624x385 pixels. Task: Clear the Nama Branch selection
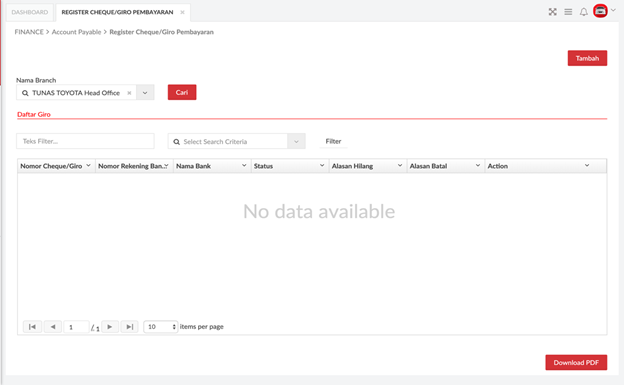(x=129, y=93)
